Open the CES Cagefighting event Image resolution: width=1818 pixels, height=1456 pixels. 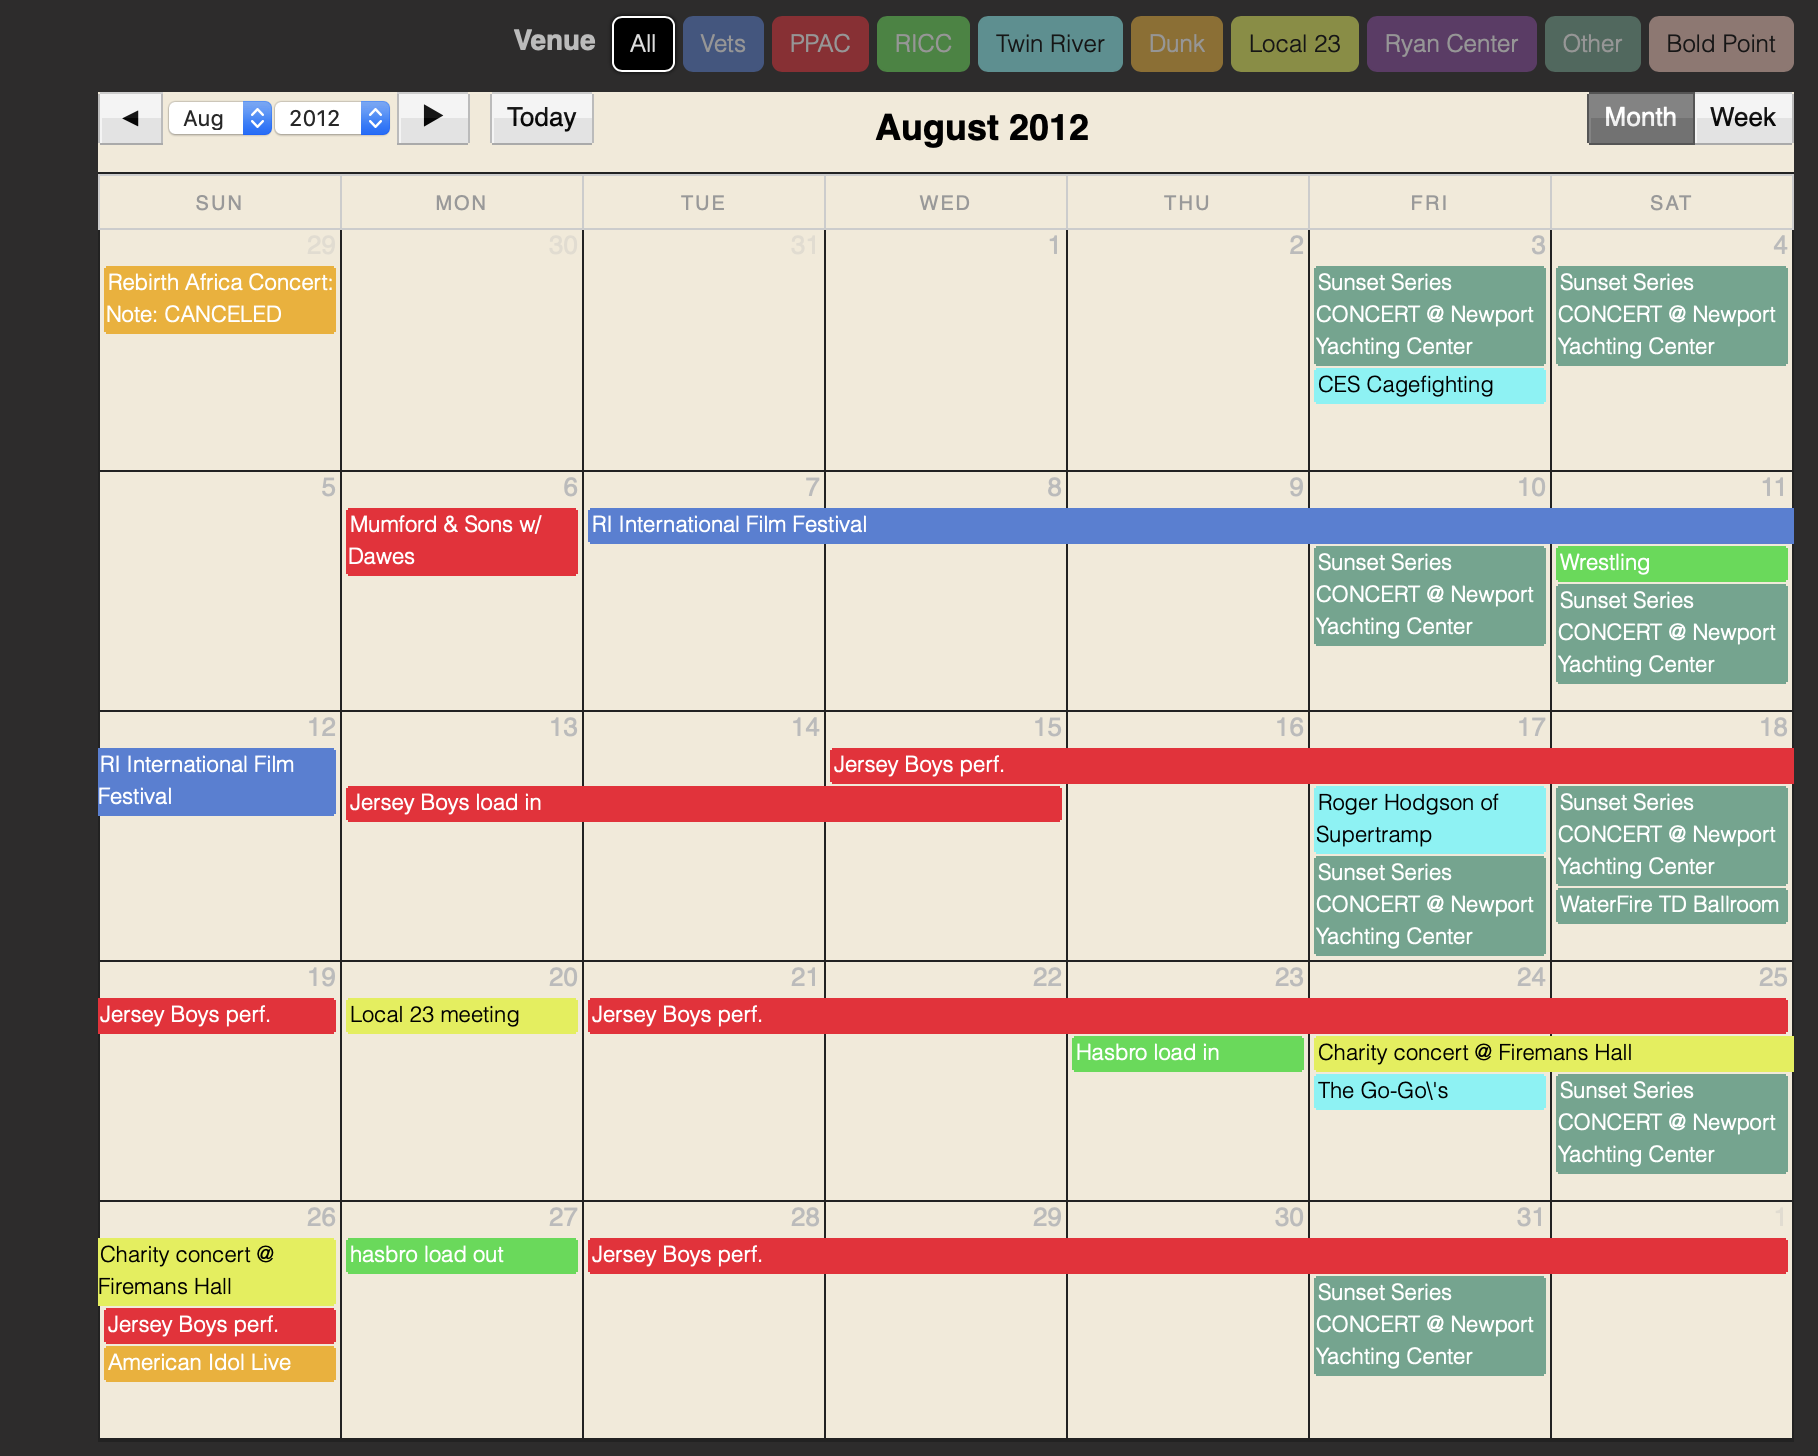tap(1428, 385)
